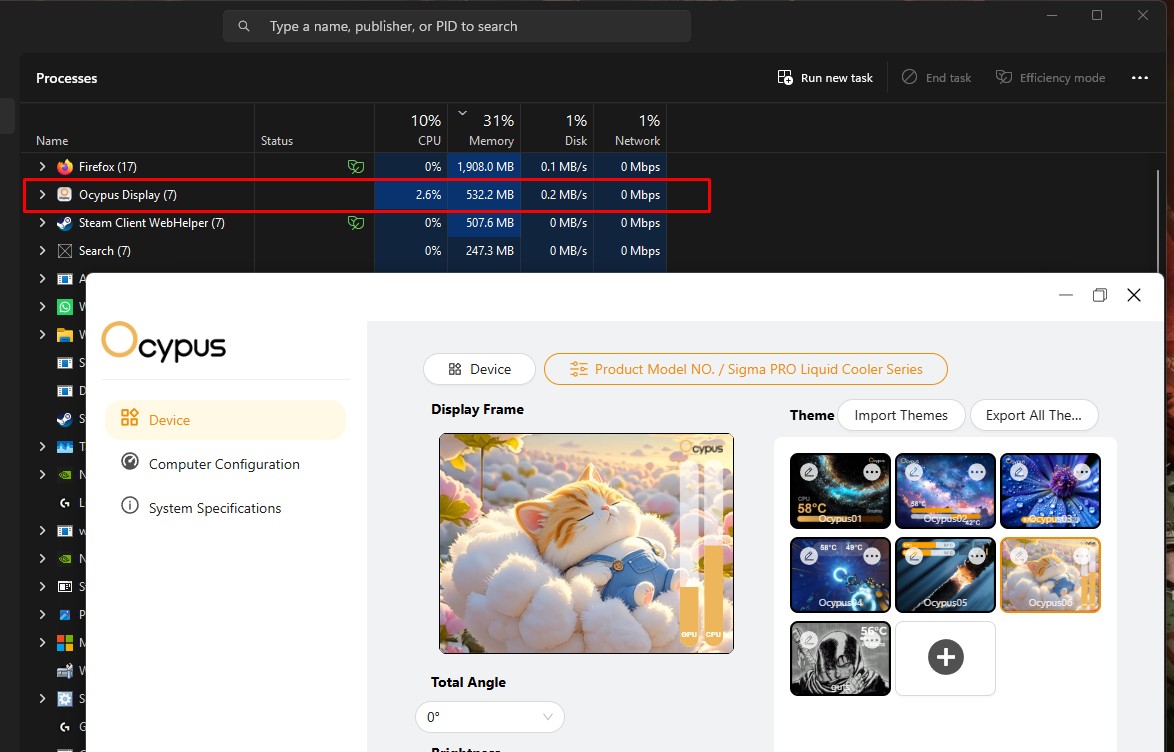The height and width of the screenshot is (752, 1174).
Task: Select the Device sidebar item
Action: tap(225, 419)
